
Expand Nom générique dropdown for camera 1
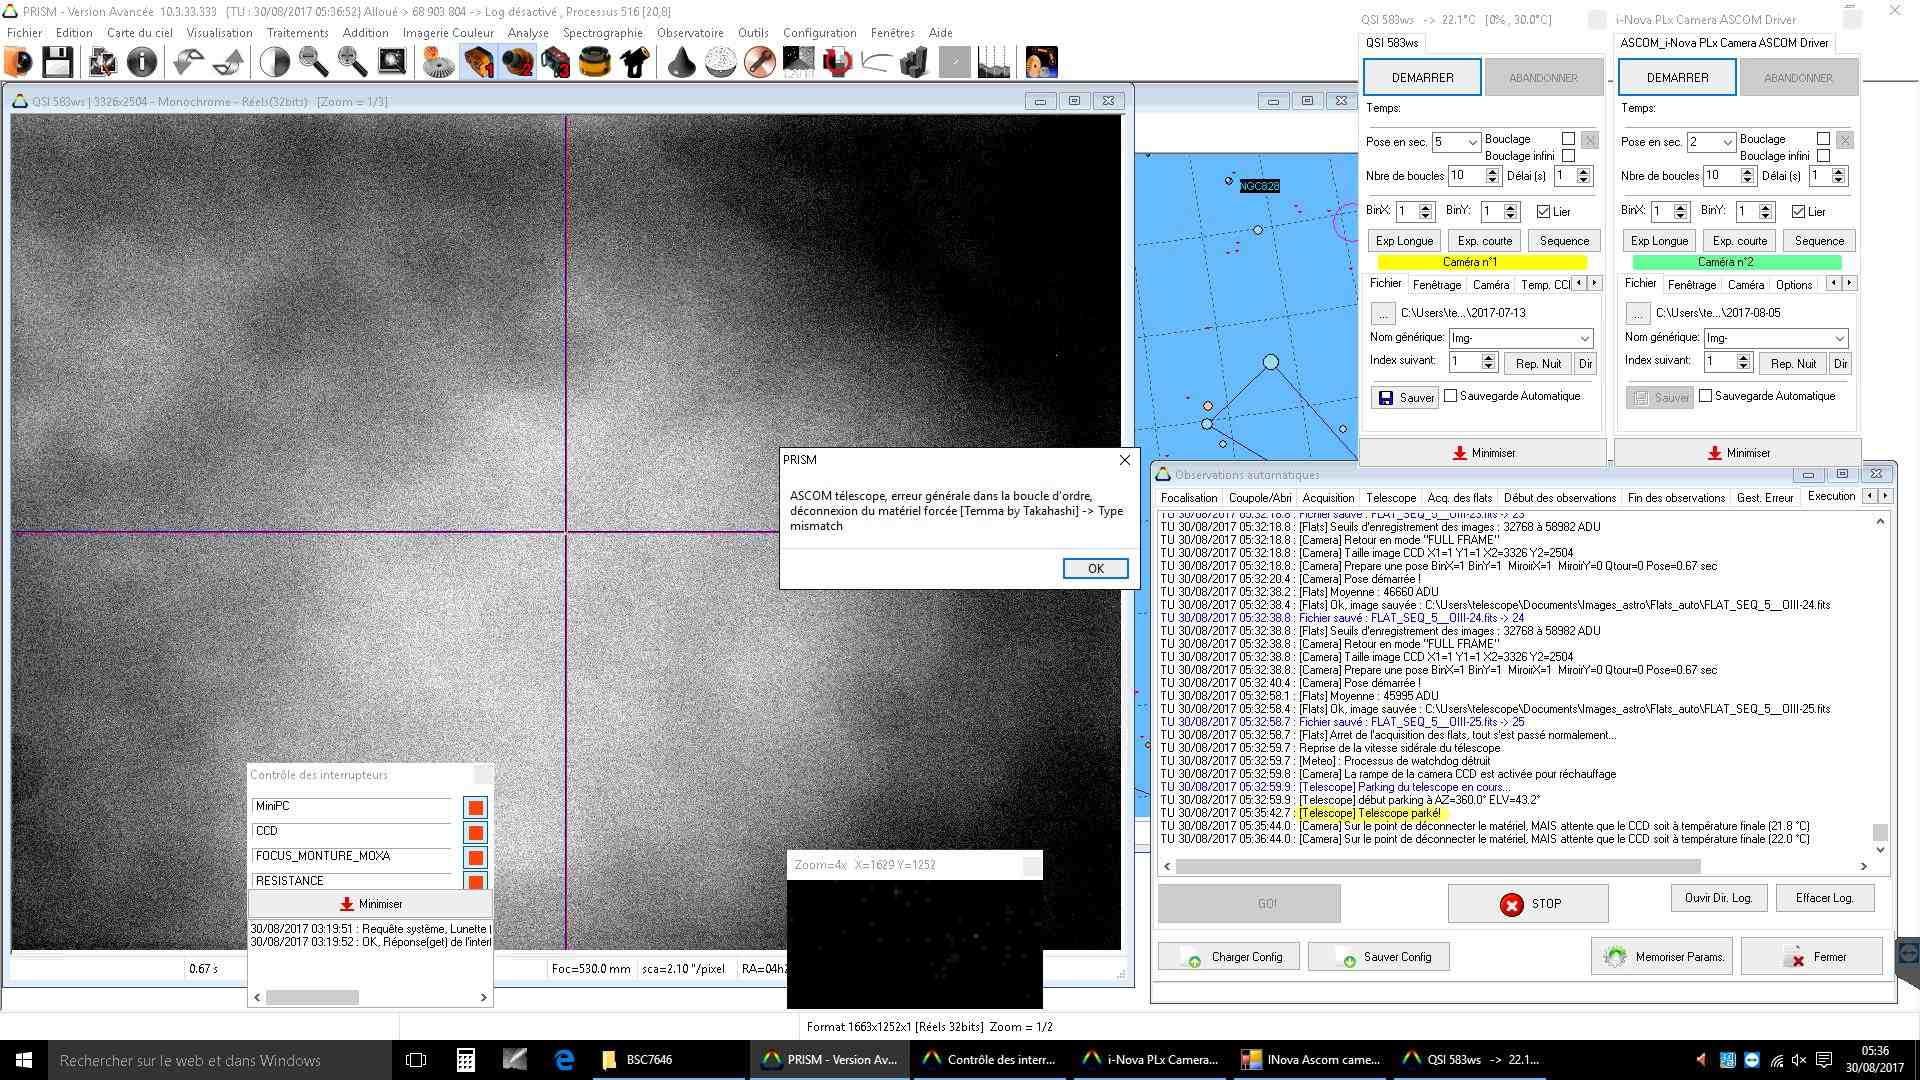click(1584, 338)
